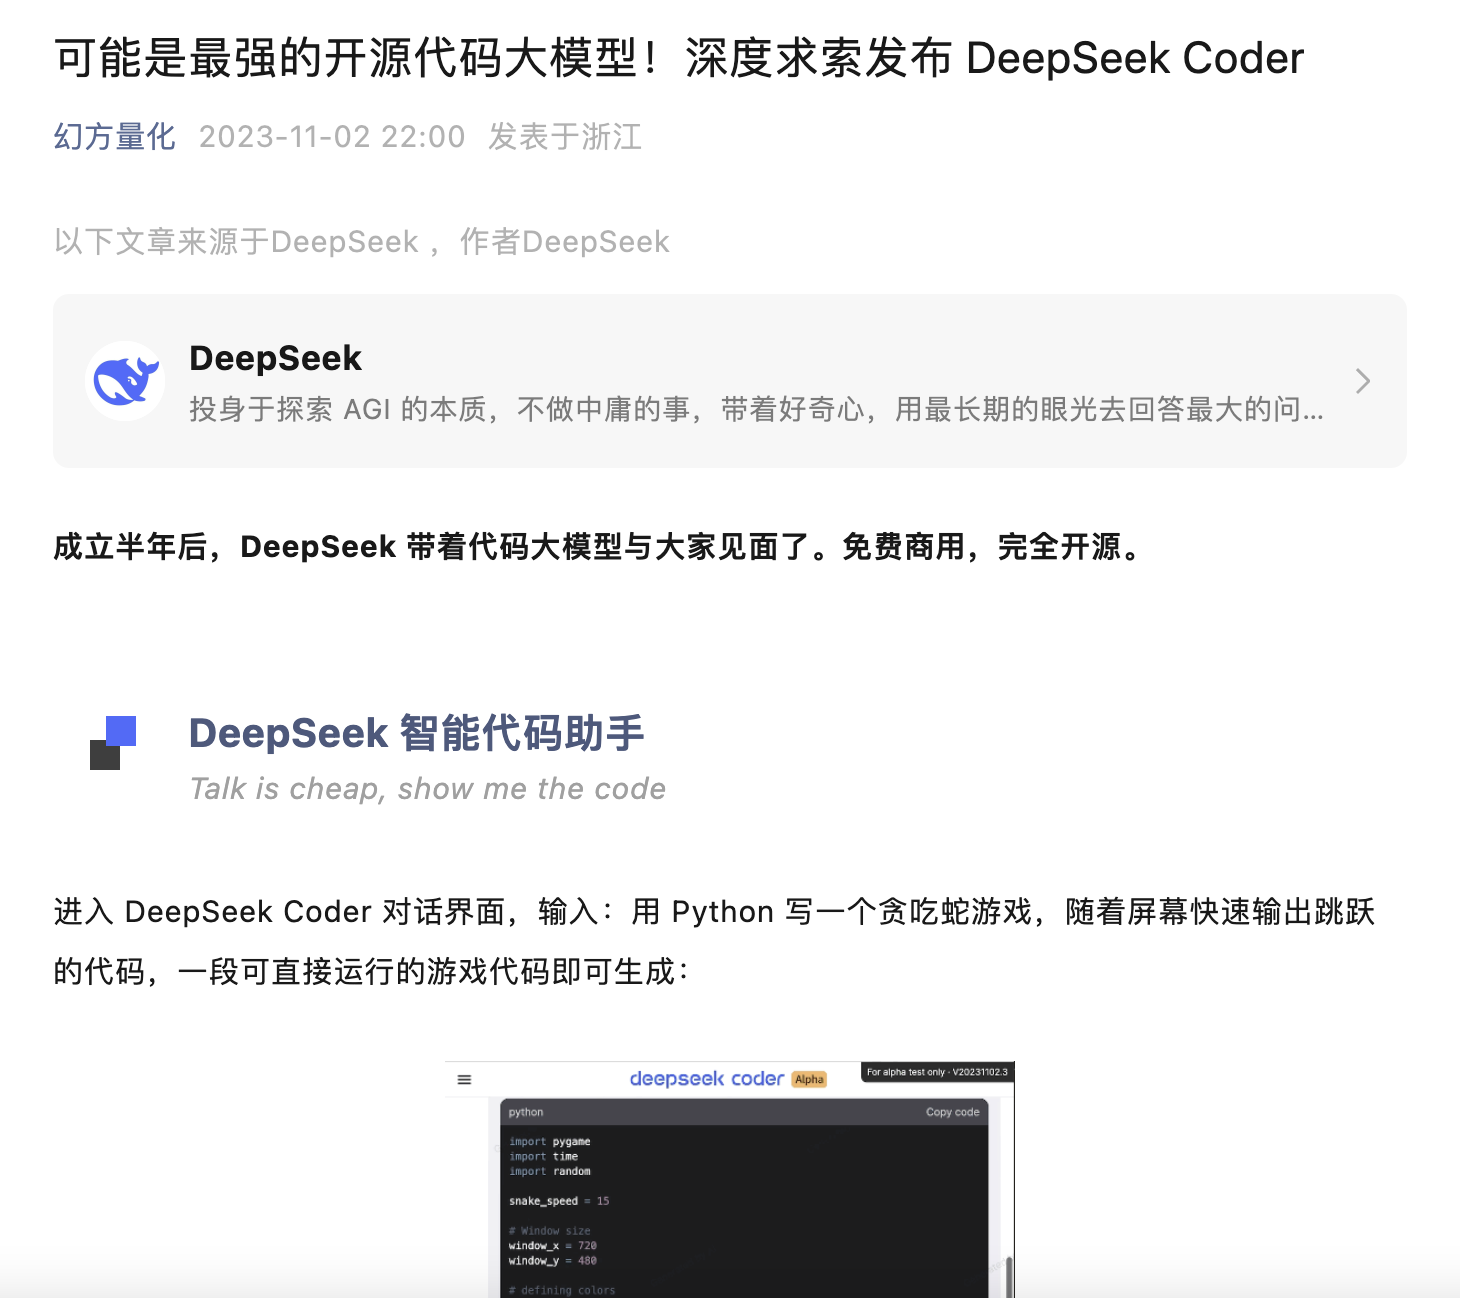This screenshot has height=1298, width=1460.
Task: Click the For alpha test only version label
Action: (x=937, y=1072)
